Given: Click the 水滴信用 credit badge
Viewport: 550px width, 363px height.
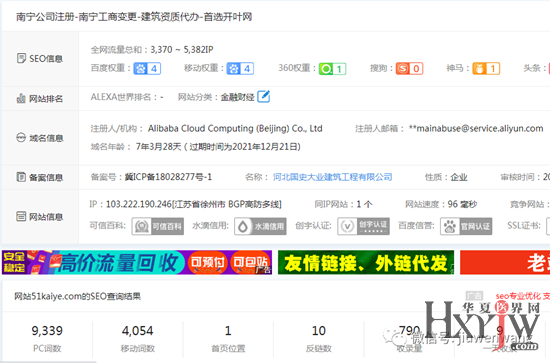Looking at the screenshot, I should point(260,226).
